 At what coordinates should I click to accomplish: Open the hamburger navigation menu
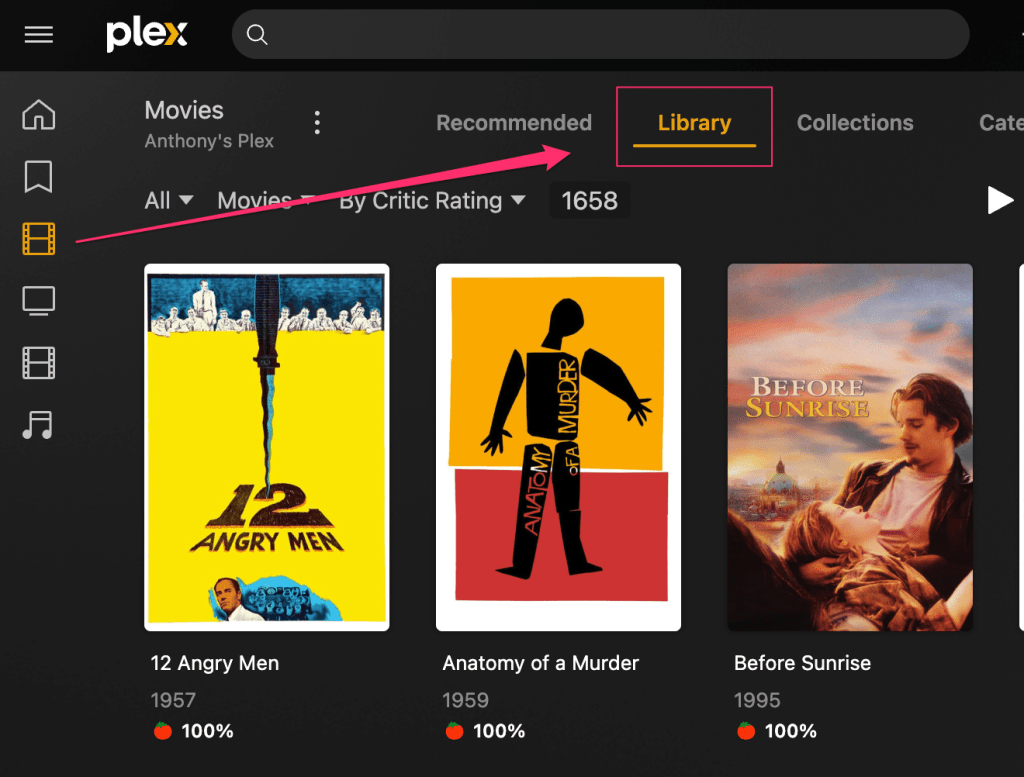(x=39, y=35)
